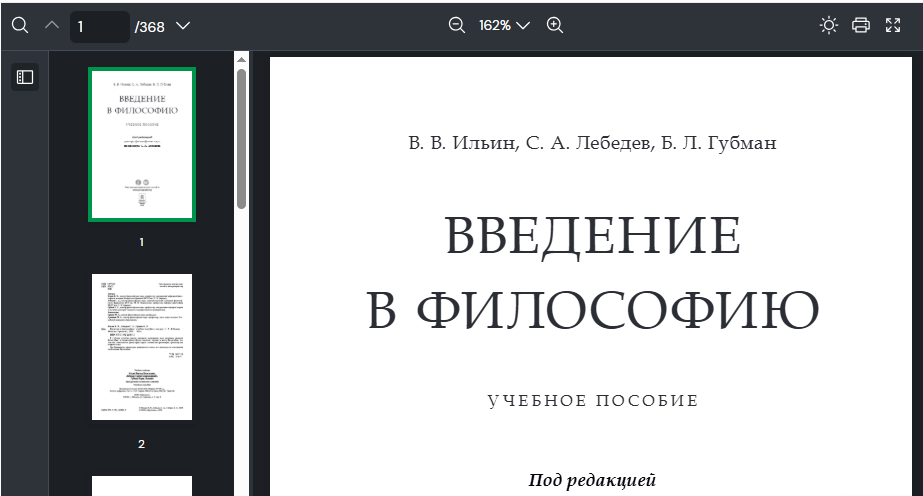Screen dimensions: 923x496
Task: Click the subtitle УЧЕБНОЕ ПОСОБИЕ
Action: [x=593, y=401]
